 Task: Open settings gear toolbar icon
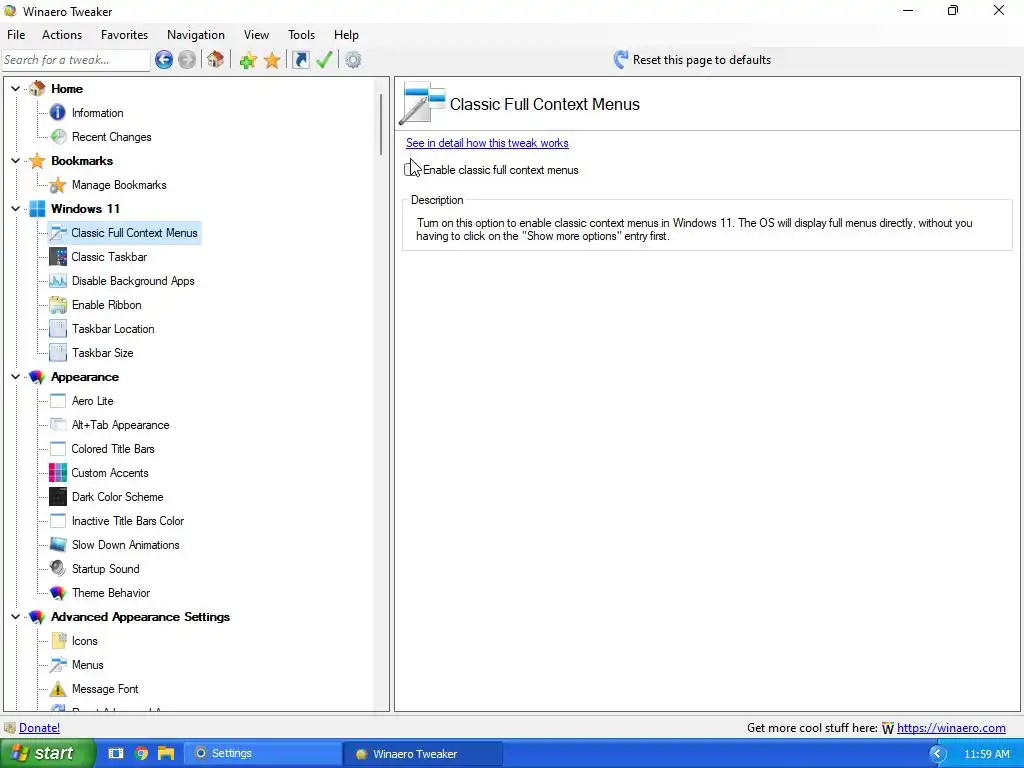(x=353, y=60)
